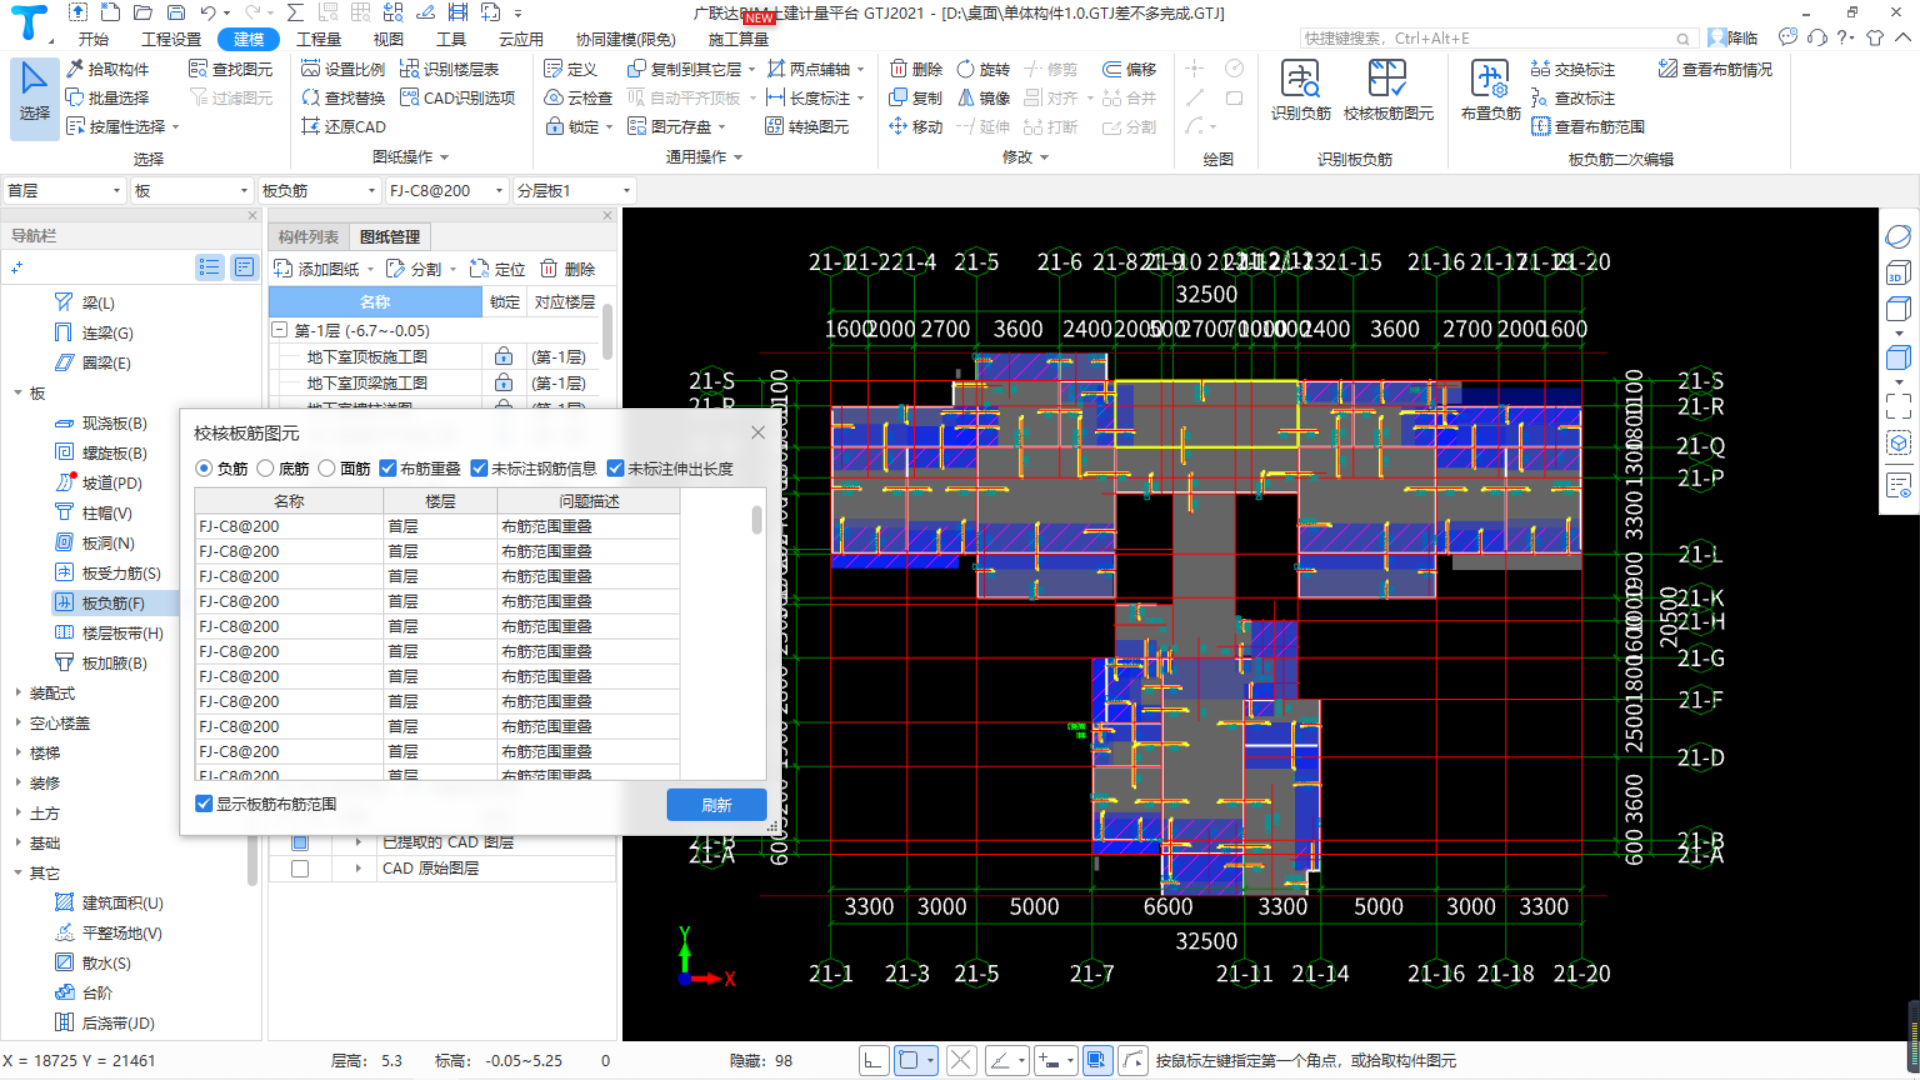Open the FJ-C8@200 dropdown
Viewport: 1920px width, 1080px height.
click(x=446, y=190)
